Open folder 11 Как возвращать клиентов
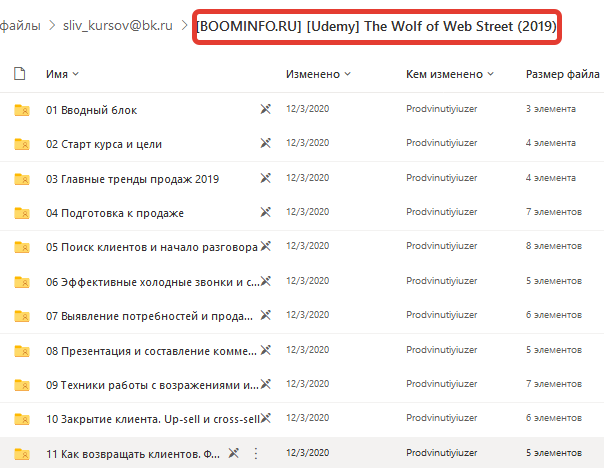The height and width of the screenshot is (468, 604). click(x=133, y=454)
